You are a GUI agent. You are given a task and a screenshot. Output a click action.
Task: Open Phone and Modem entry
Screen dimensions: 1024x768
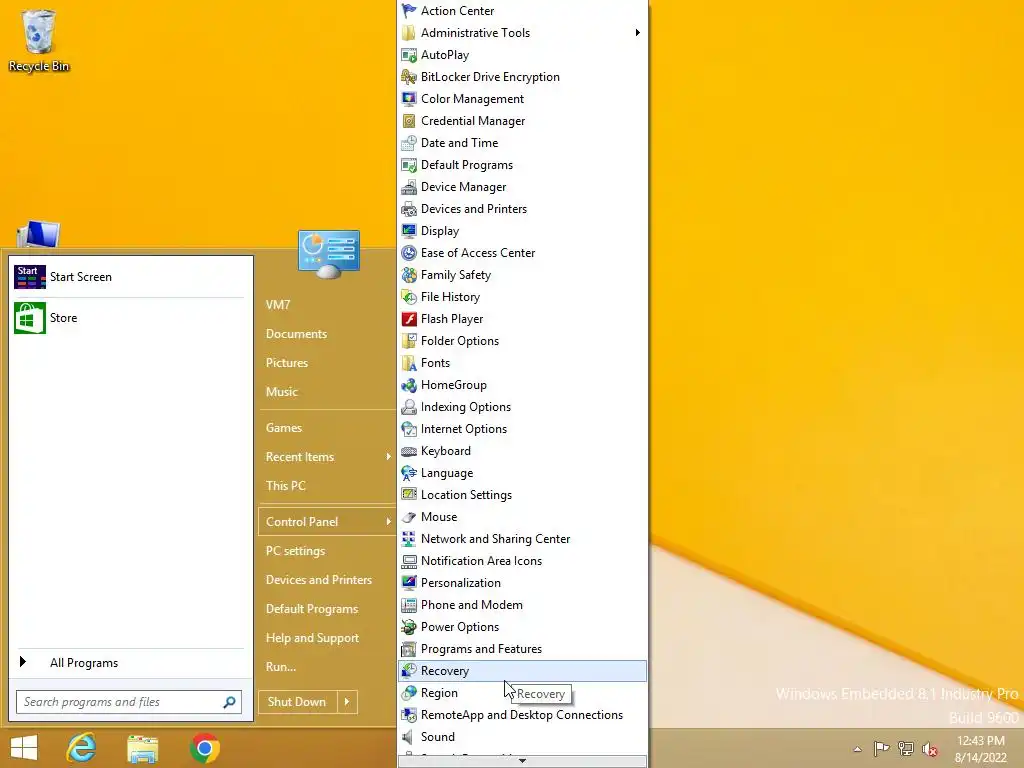click(x=522, y=605)
